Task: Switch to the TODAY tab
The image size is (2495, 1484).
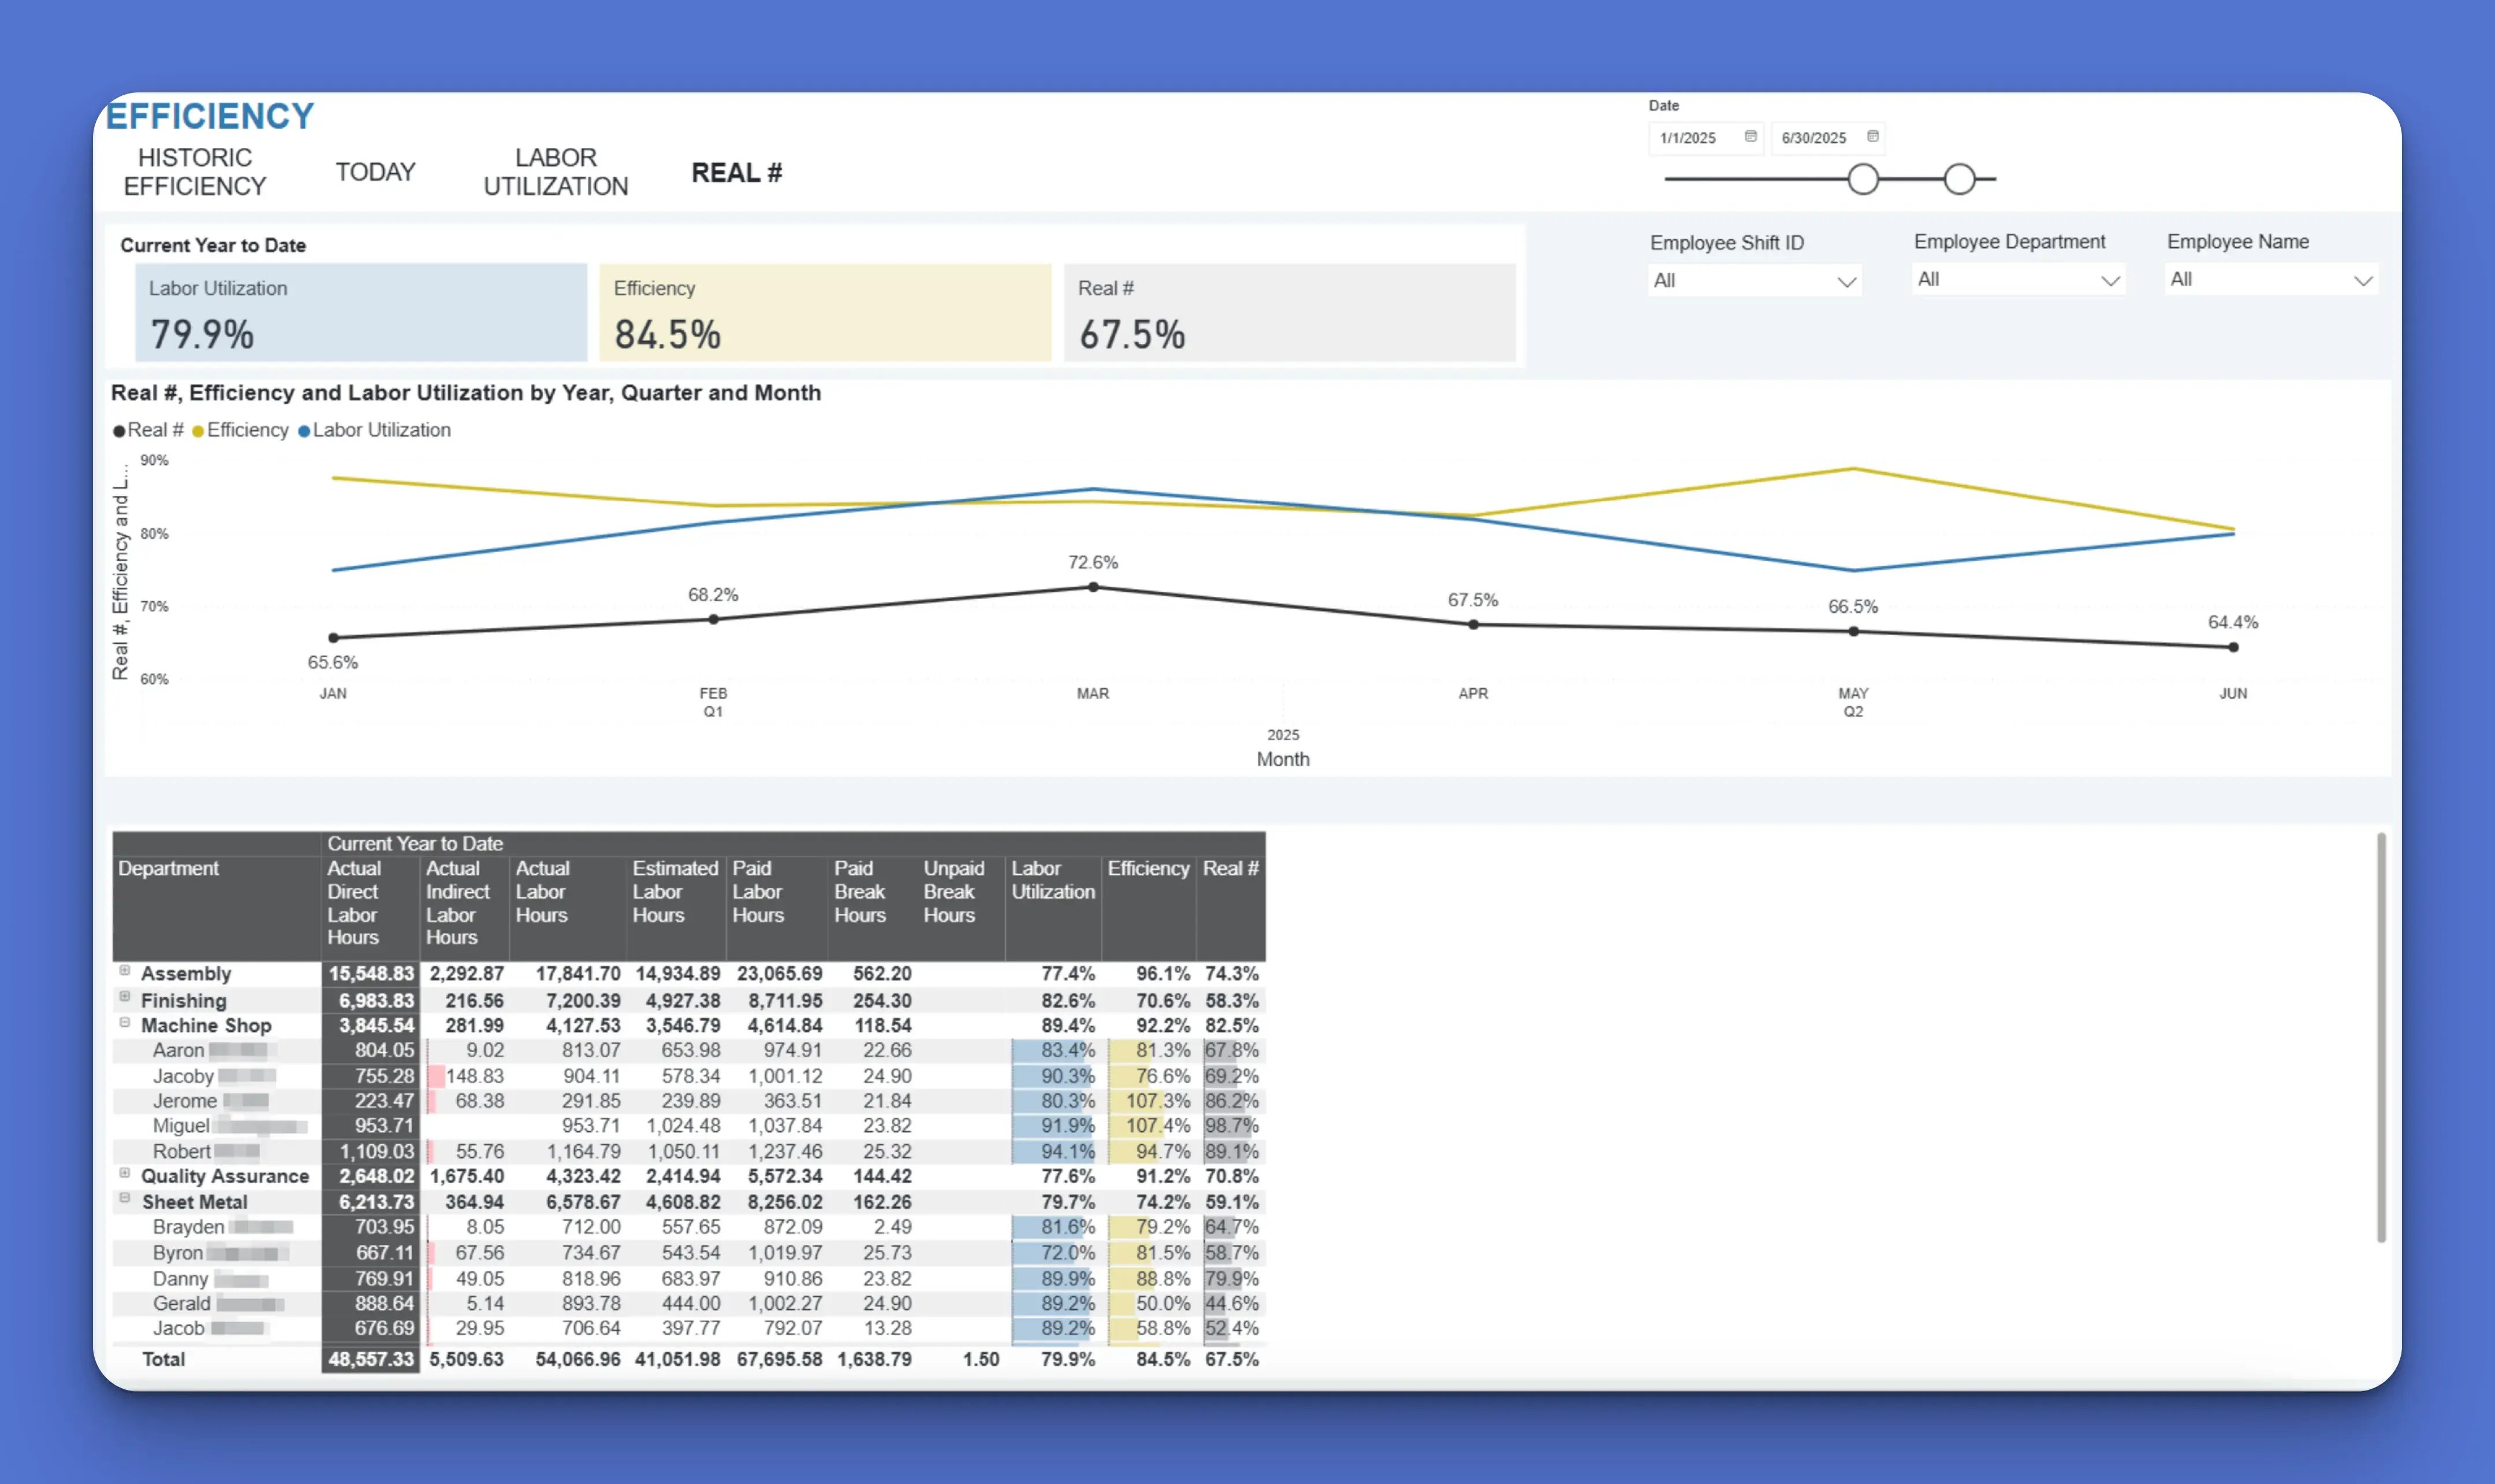Action: pyautogui.click(x=375, y=171)
